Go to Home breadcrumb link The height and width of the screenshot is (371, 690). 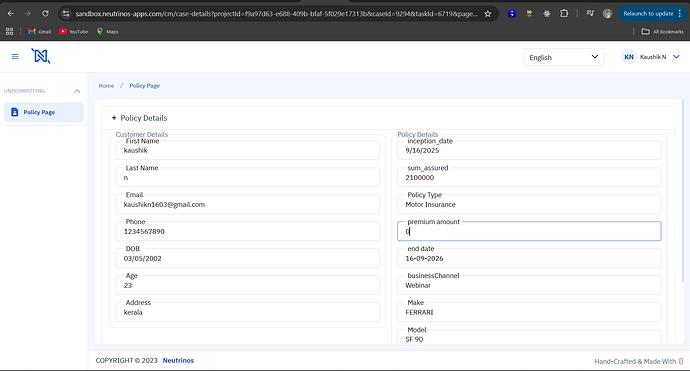[x=106, y=85]
